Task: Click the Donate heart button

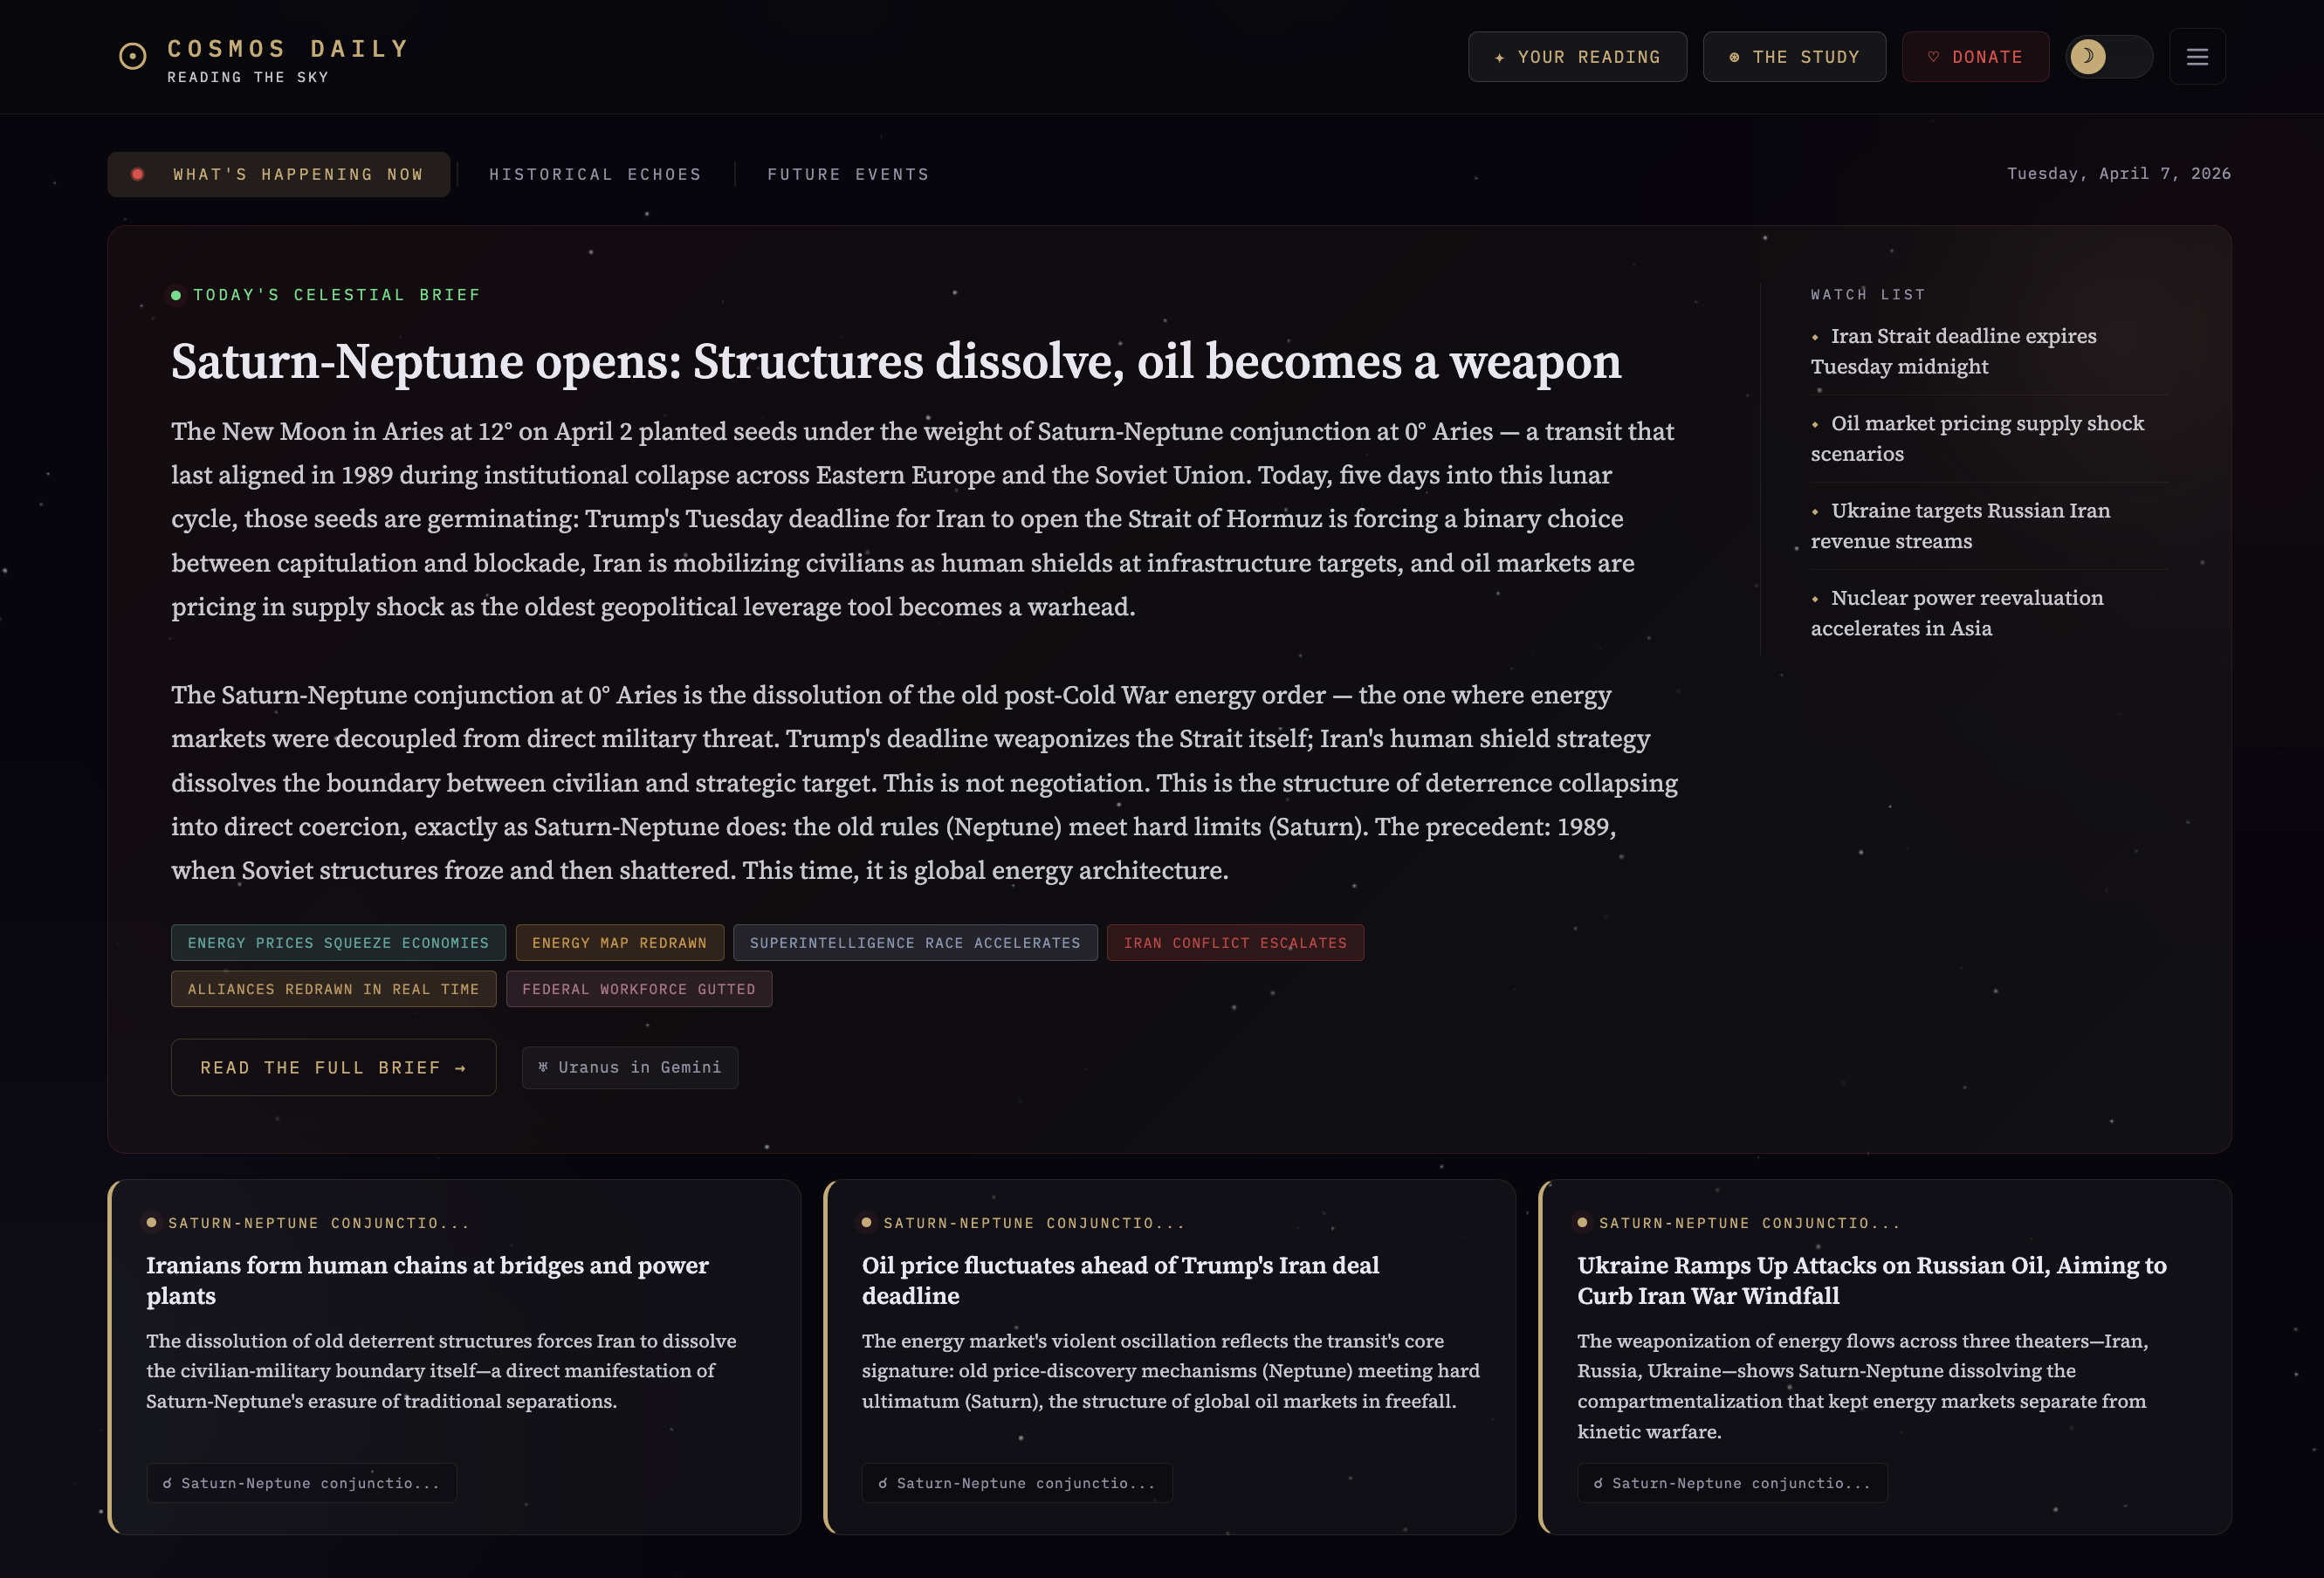Action: click(1975, 57)
